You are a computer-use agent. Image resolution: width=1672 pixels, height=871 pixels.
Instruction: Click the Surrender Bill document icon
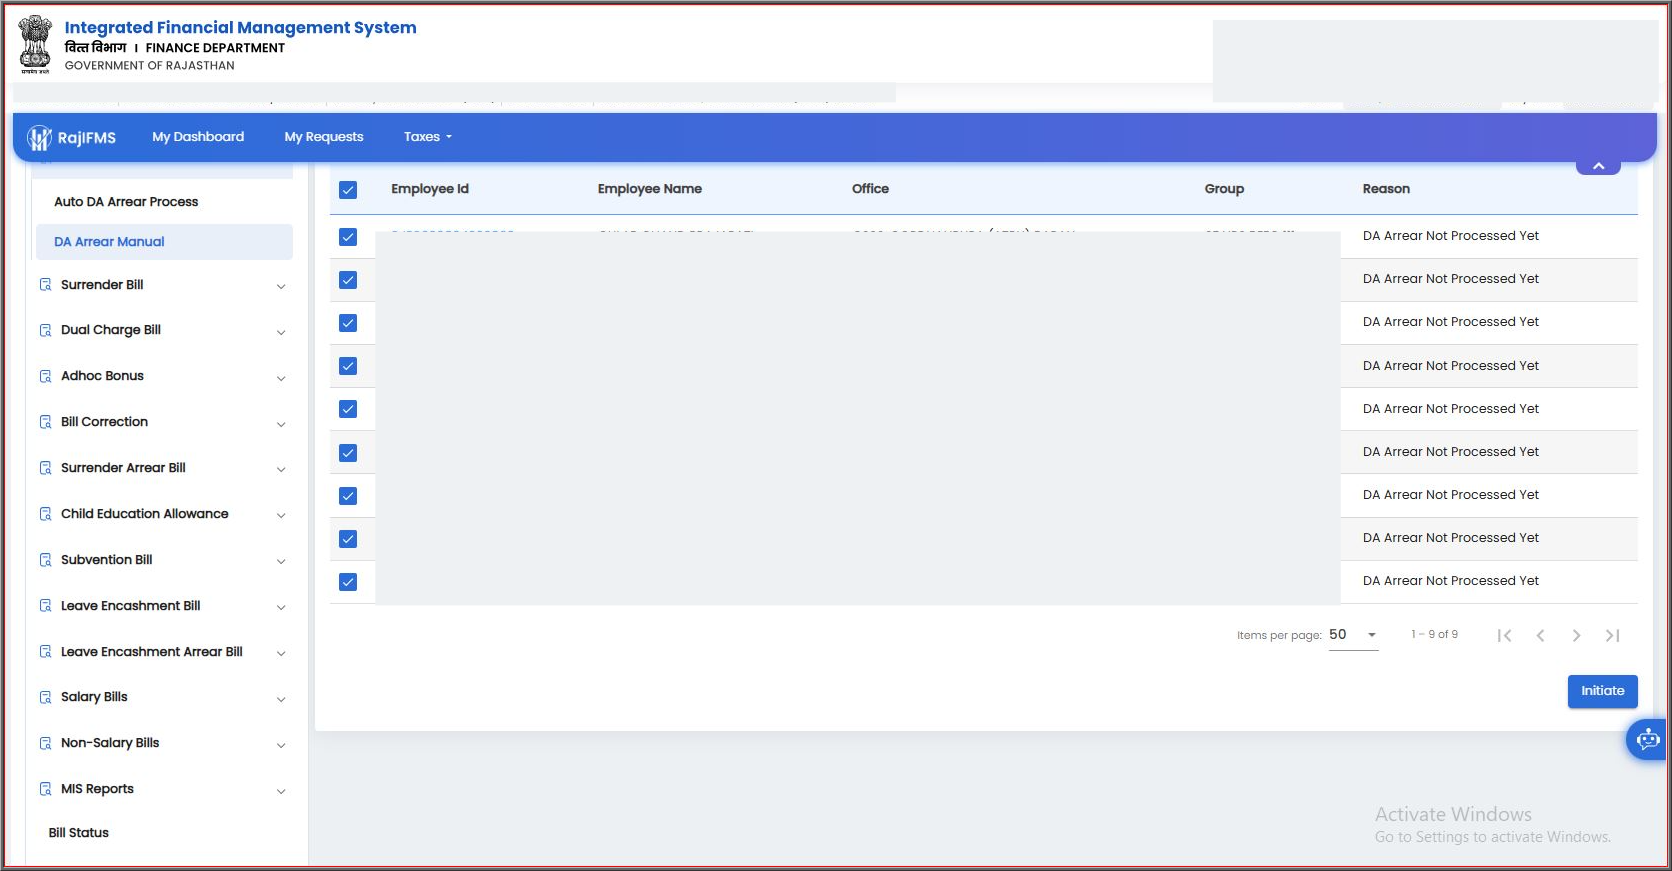tap(45, 285)
